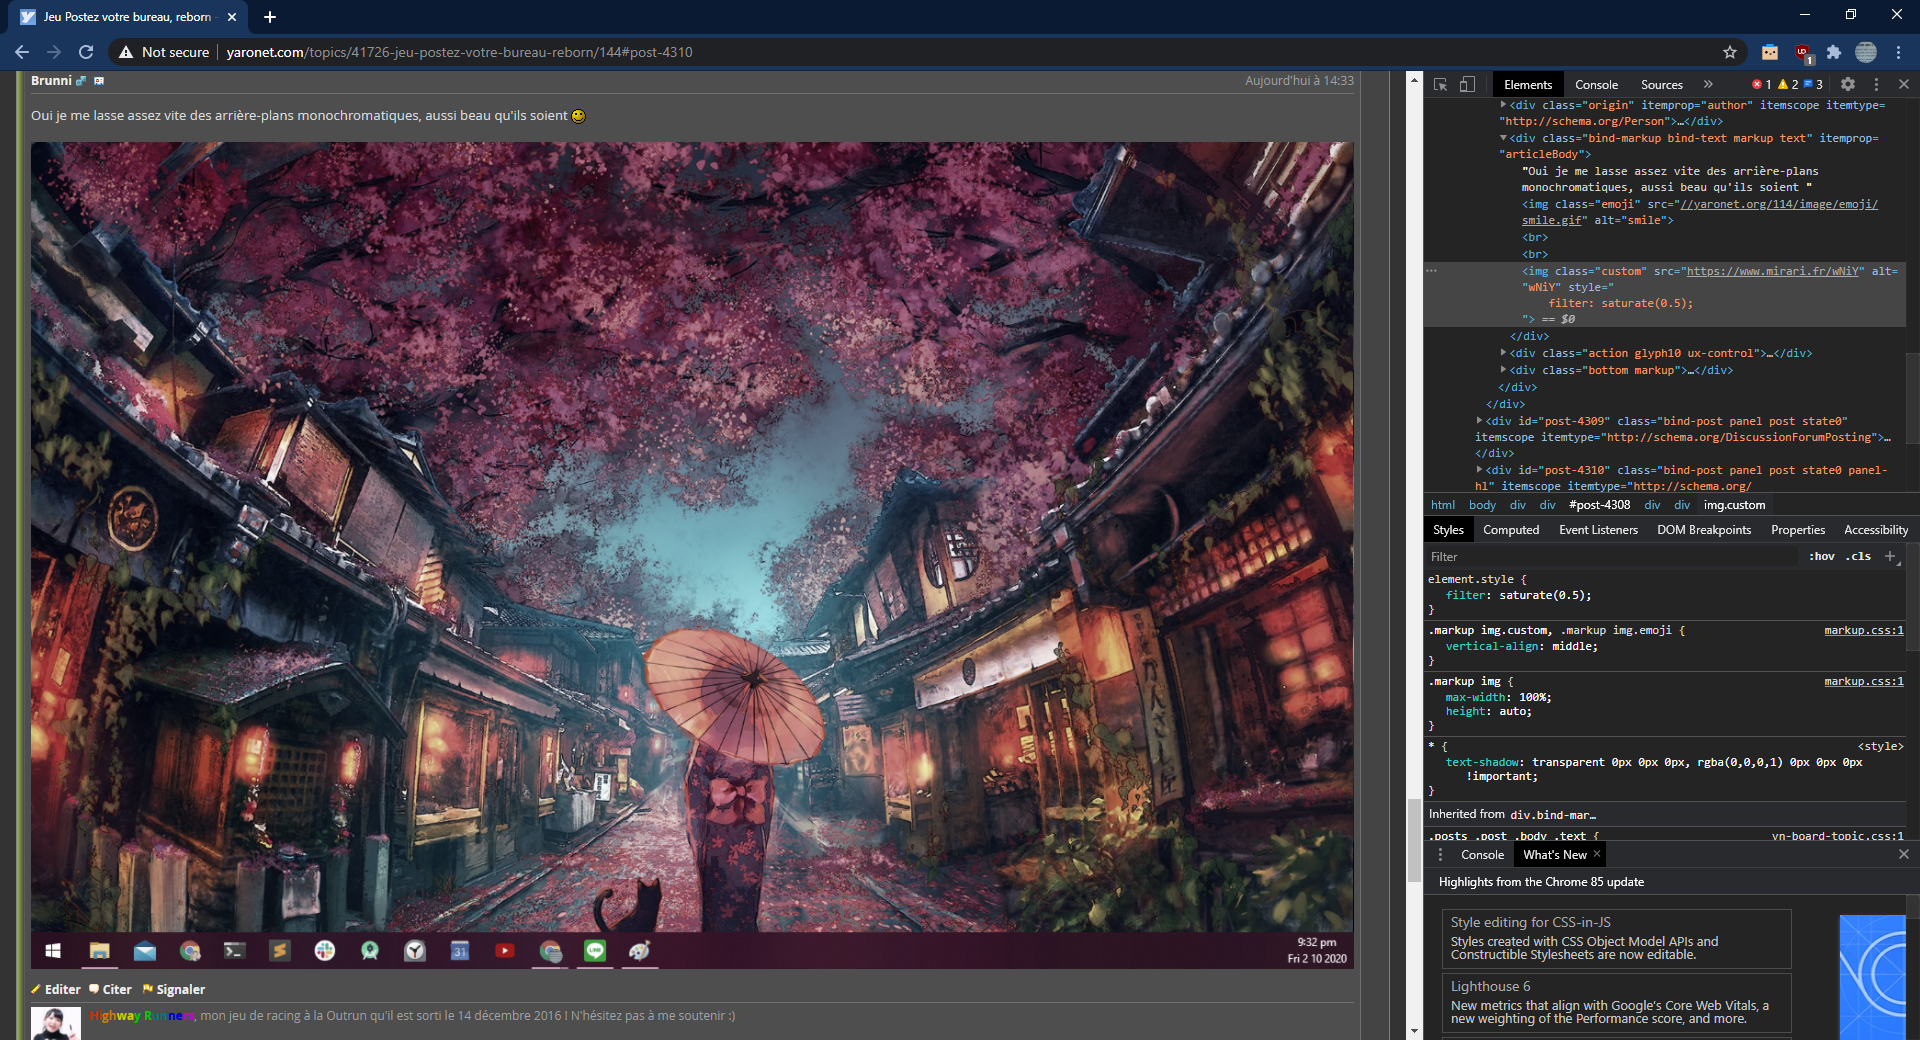Go back to the previous page
The height and width of the screenshot is (1040, 1920).
[22, 52]
